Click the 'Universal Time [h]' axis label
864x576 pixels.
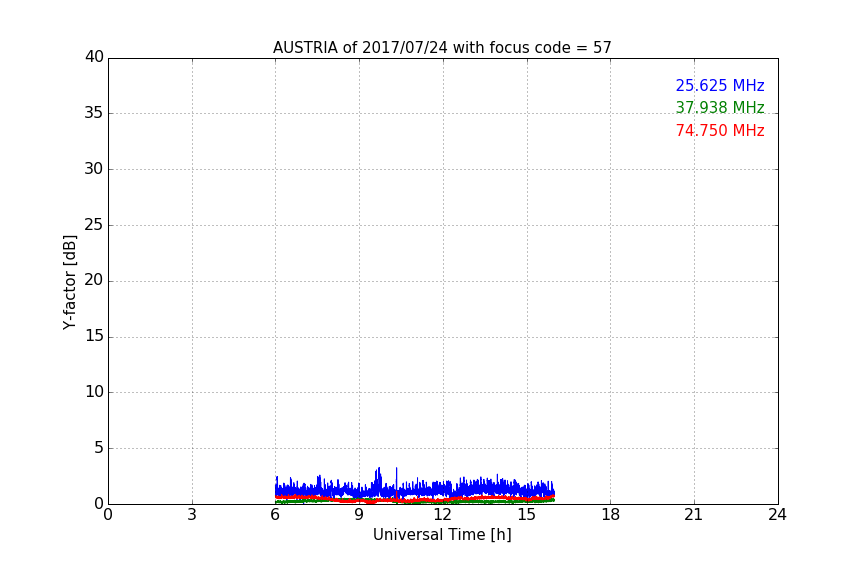tap(442, 535)
